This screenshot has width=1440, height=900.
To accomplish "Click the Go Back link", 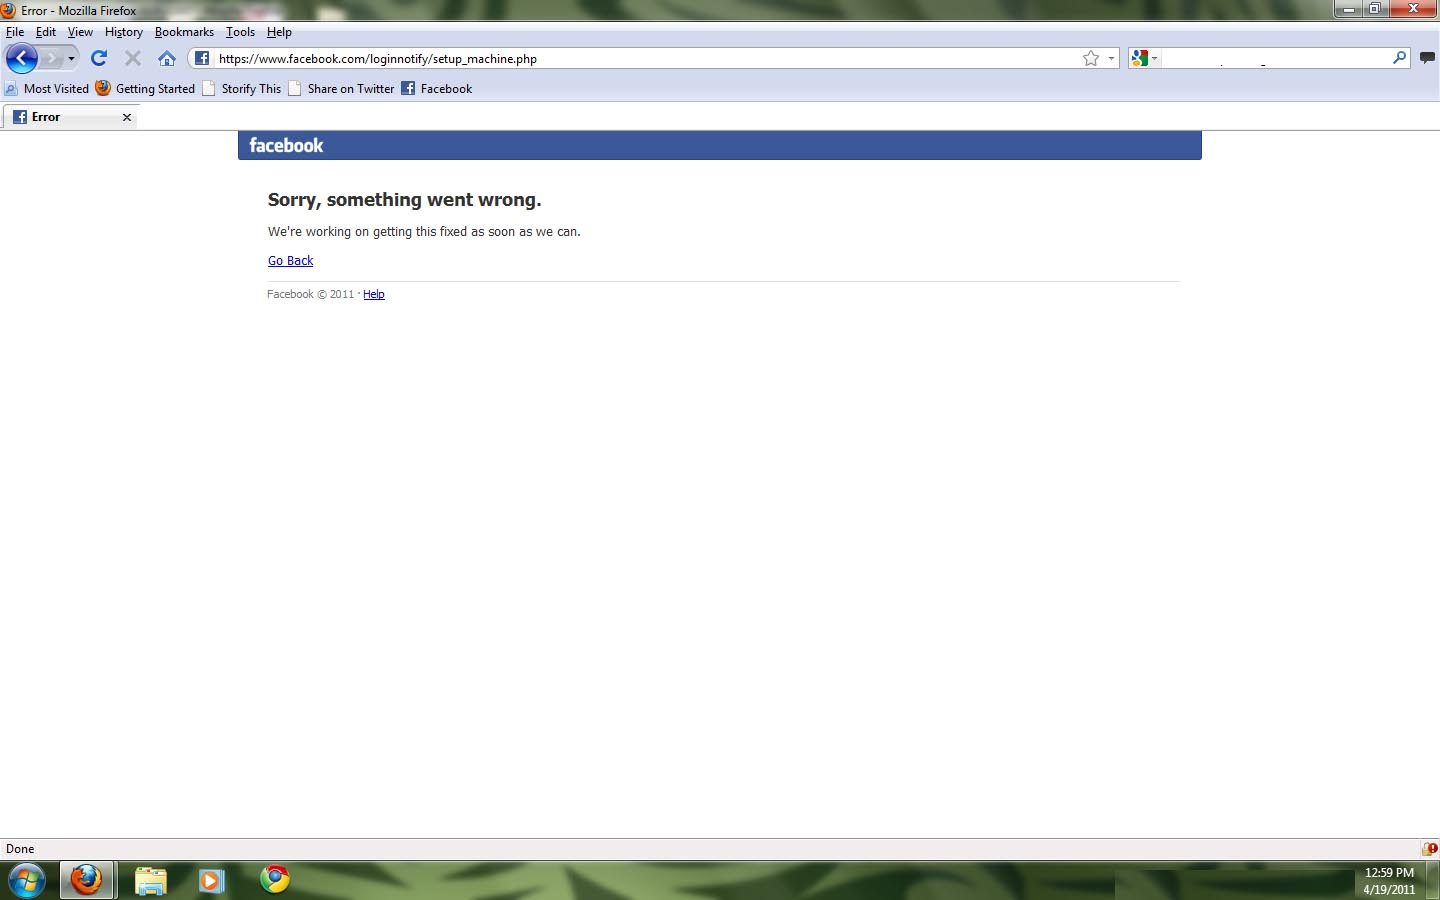I will (x=290, y=260).
